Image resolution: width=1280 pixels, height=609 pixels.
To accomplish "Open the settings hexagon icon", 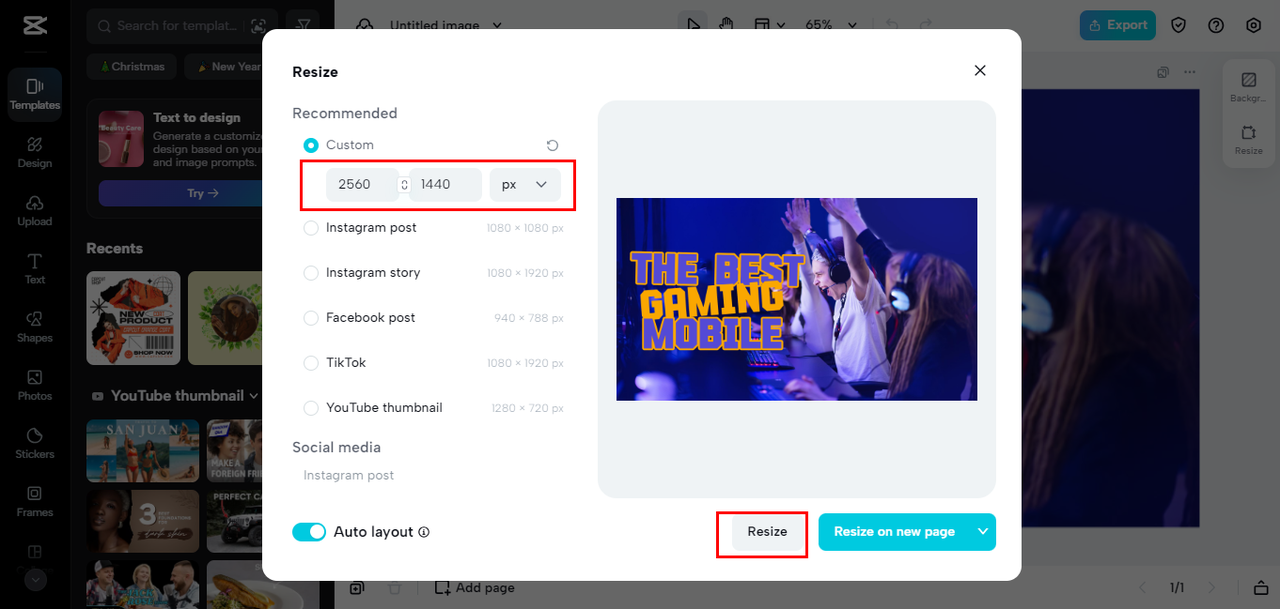I will coord(1254,25).
